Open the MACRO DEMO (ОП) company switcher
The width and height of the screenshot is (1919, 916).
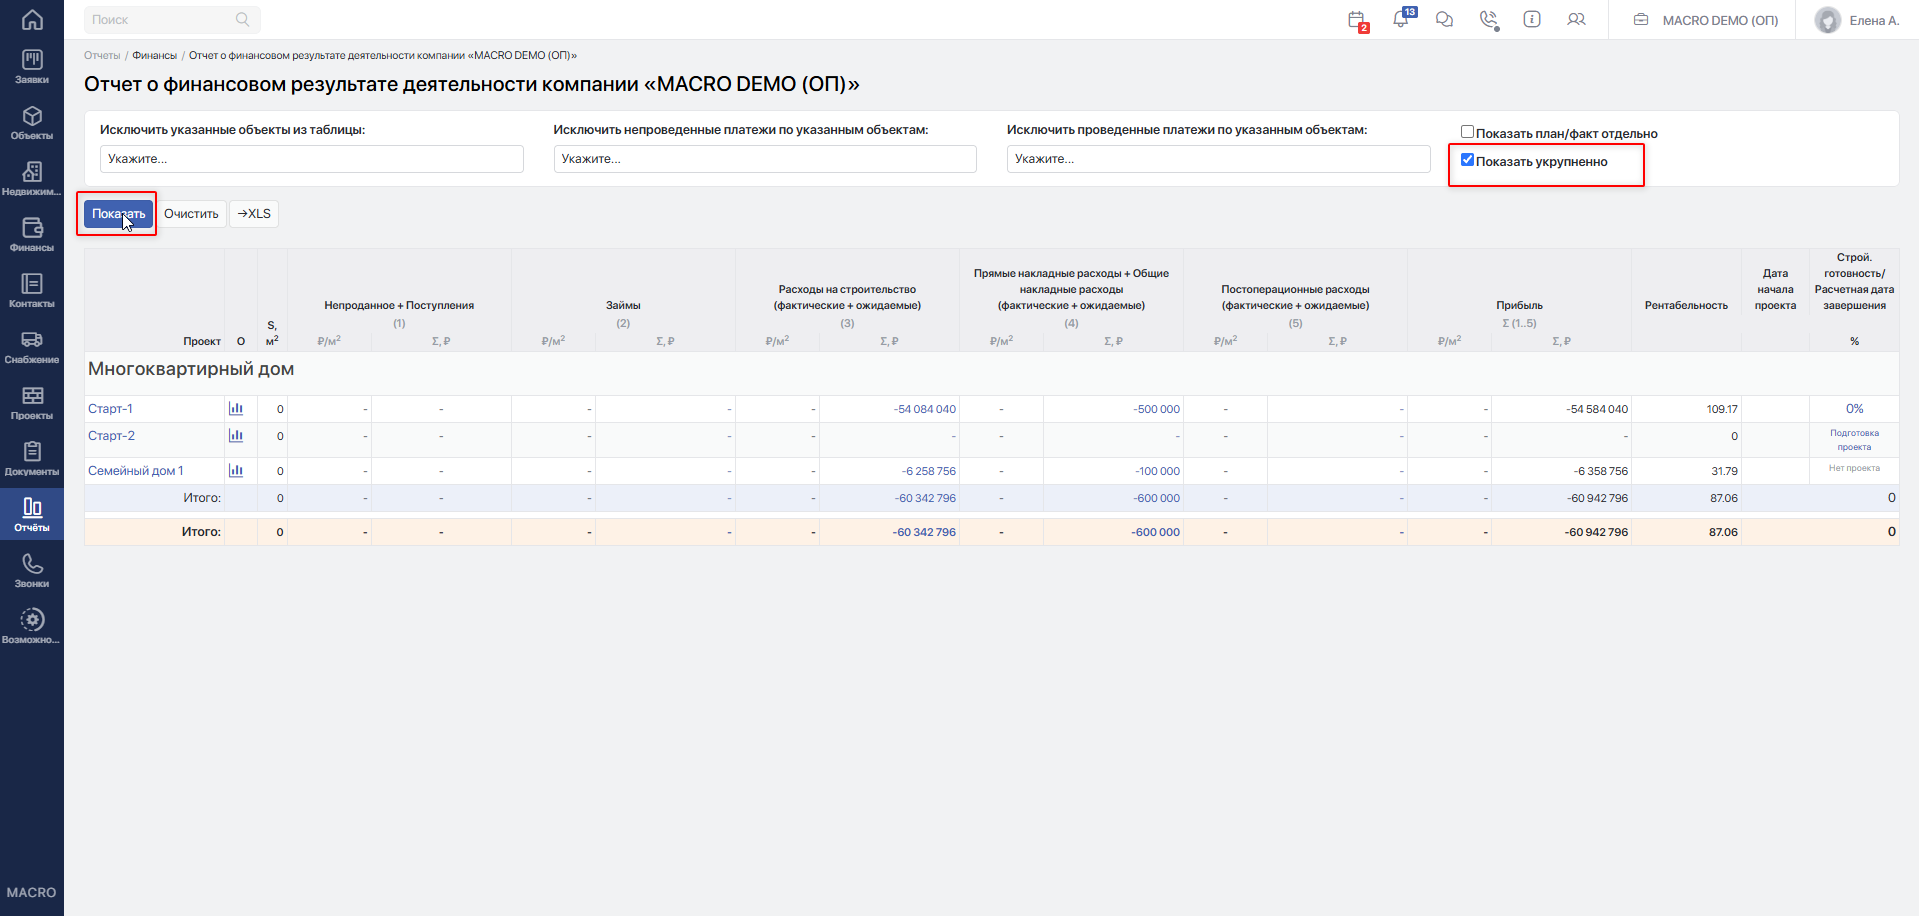coord(1706,20)
